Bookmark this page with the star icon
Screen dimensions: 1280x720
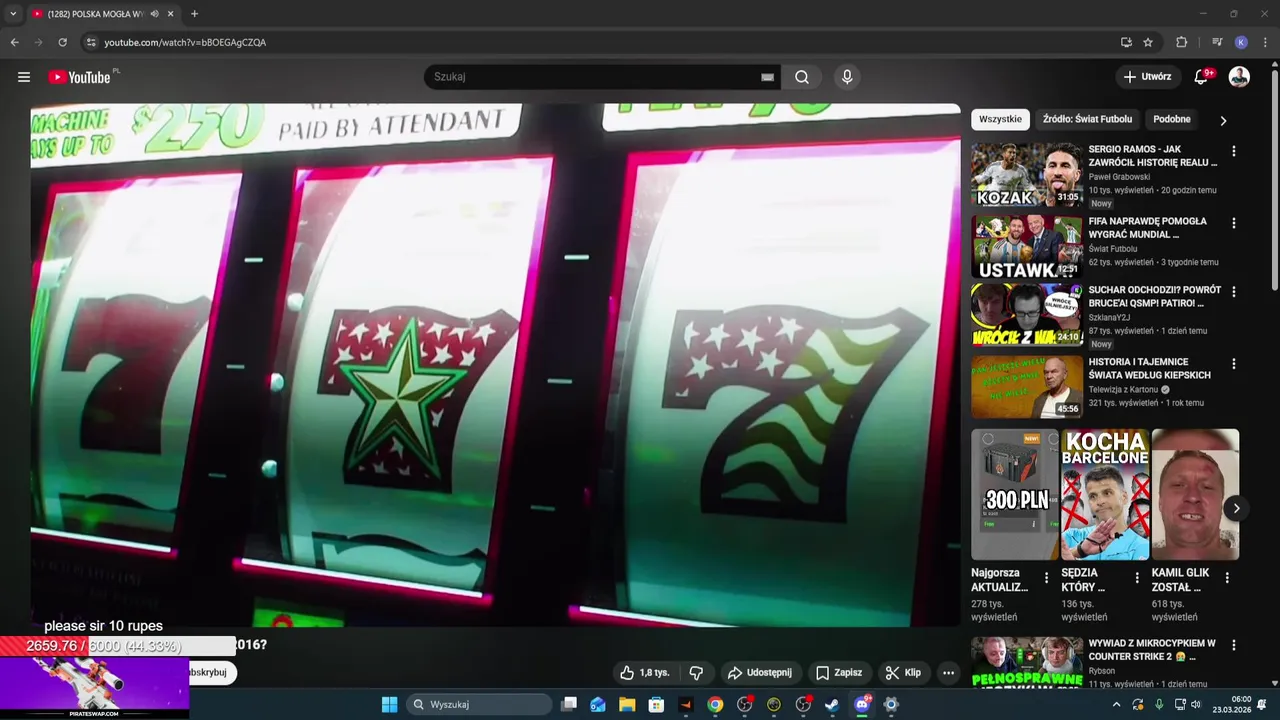1148,42
